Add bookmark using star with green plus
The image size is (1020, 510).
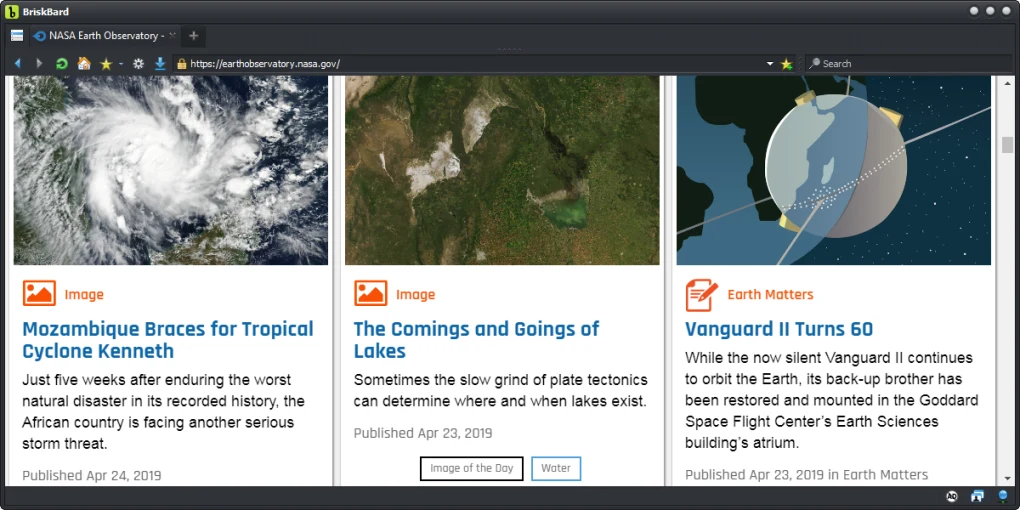click(x=787, y=64)
